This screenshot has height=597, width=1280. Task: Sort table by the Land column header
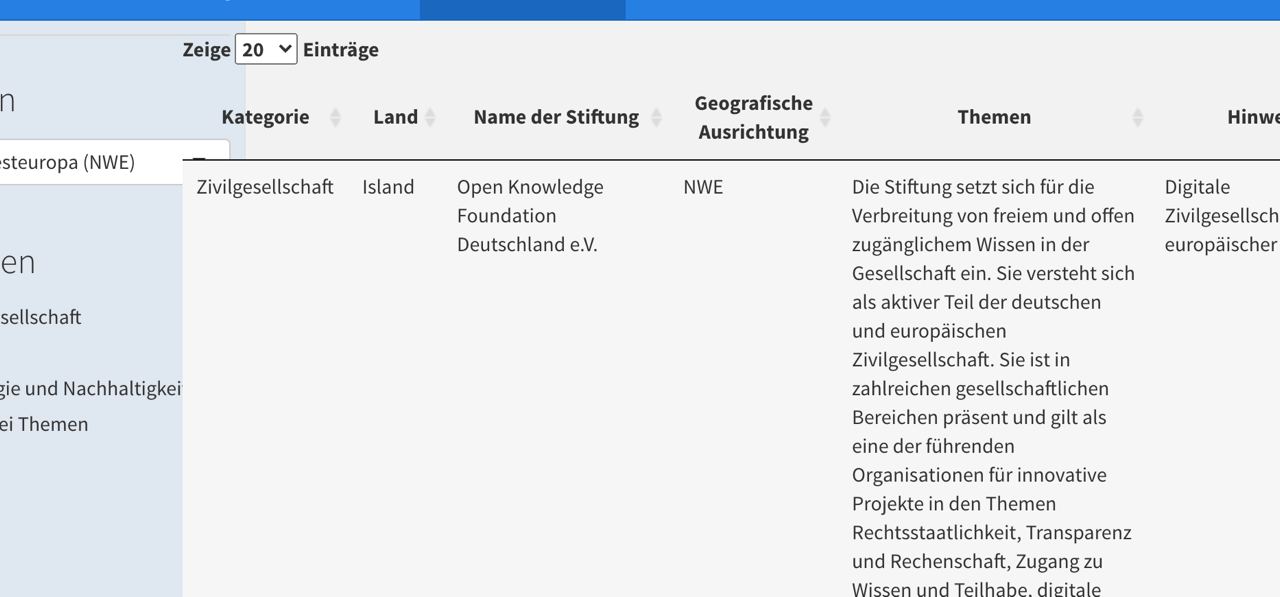tap(395, 117)
